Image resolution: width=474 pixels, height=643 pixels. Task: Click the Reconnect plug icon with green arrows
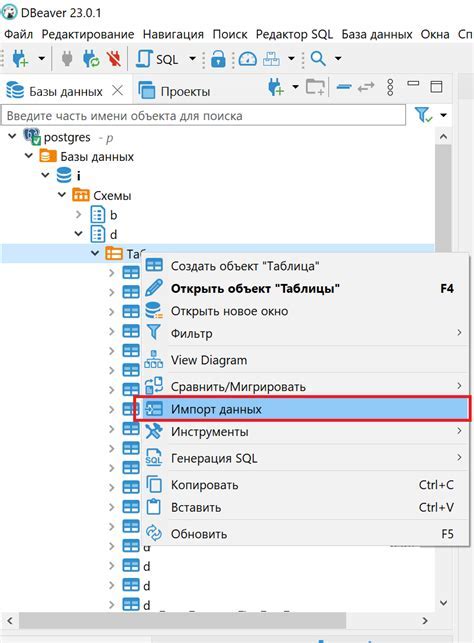91,59
